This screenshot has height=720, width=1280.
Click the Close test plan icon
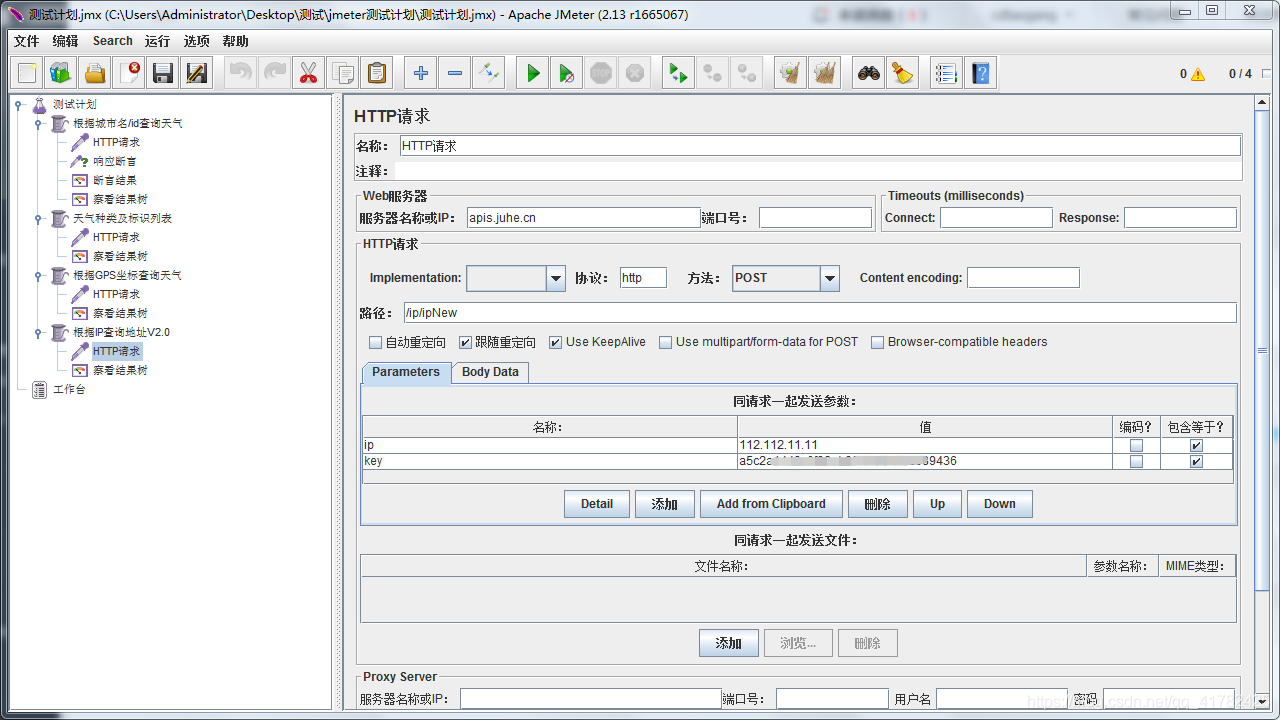coord(129,73)
